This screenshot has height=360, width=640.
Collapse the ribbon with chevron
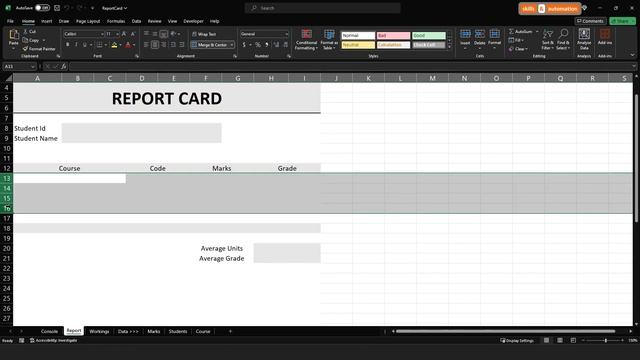632,55
